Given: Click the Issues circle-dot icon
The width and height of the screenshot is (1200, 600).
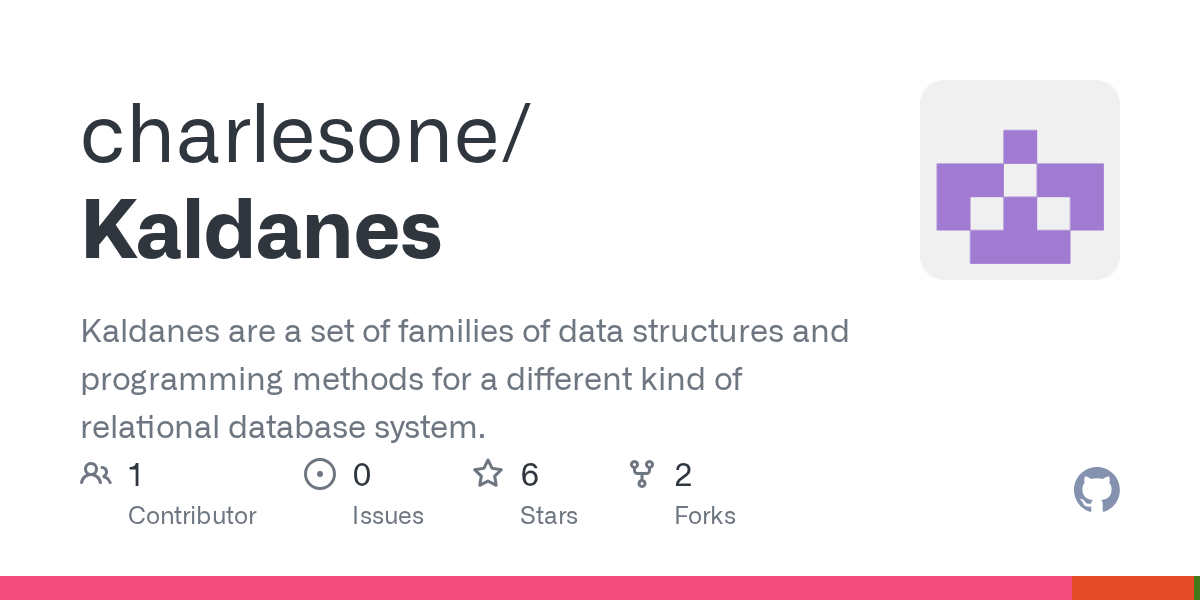Looking at the screenshot, I should tap(319, 474).
